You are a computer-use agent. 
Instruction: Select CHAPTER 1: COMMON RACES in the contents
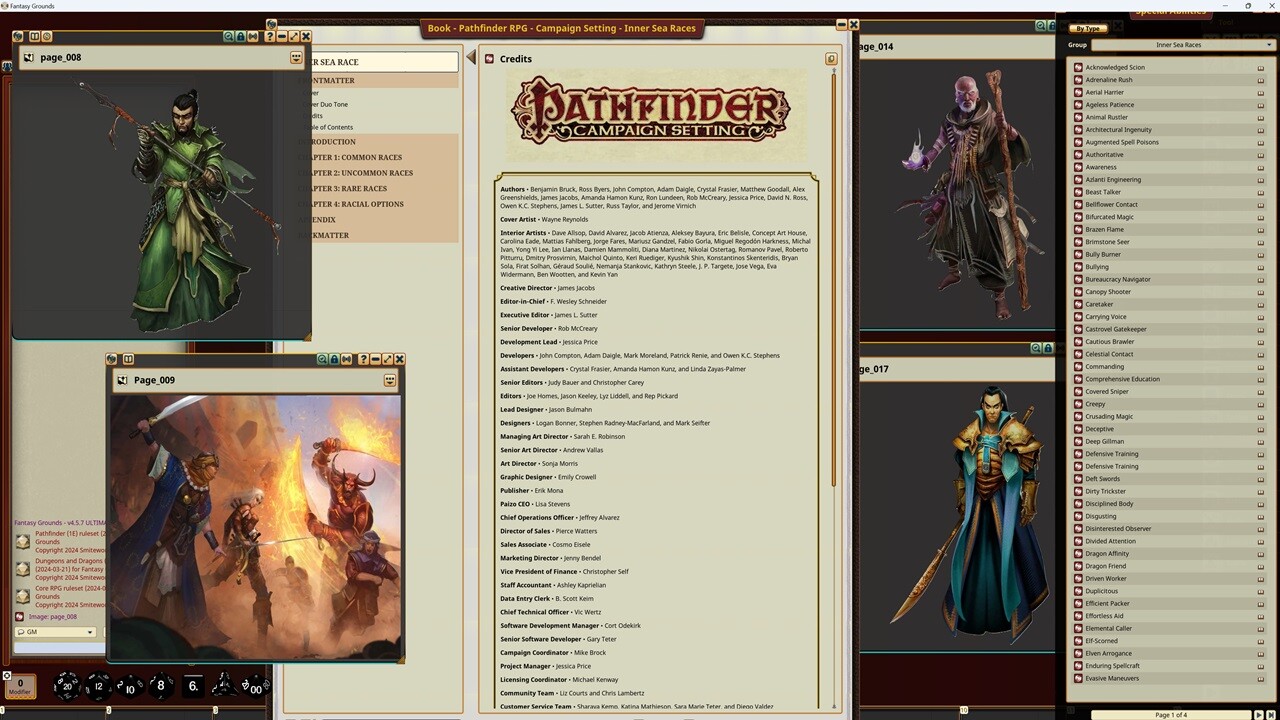[x=358, y=157]
